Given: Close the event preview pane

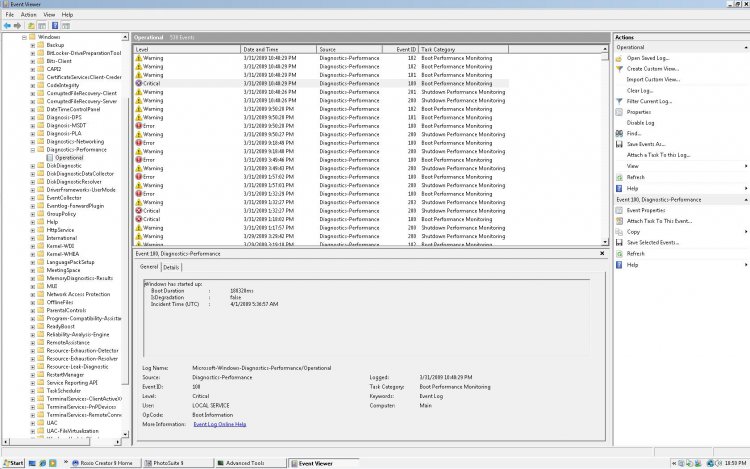Looking at the screenshot, I should point(602,253).
